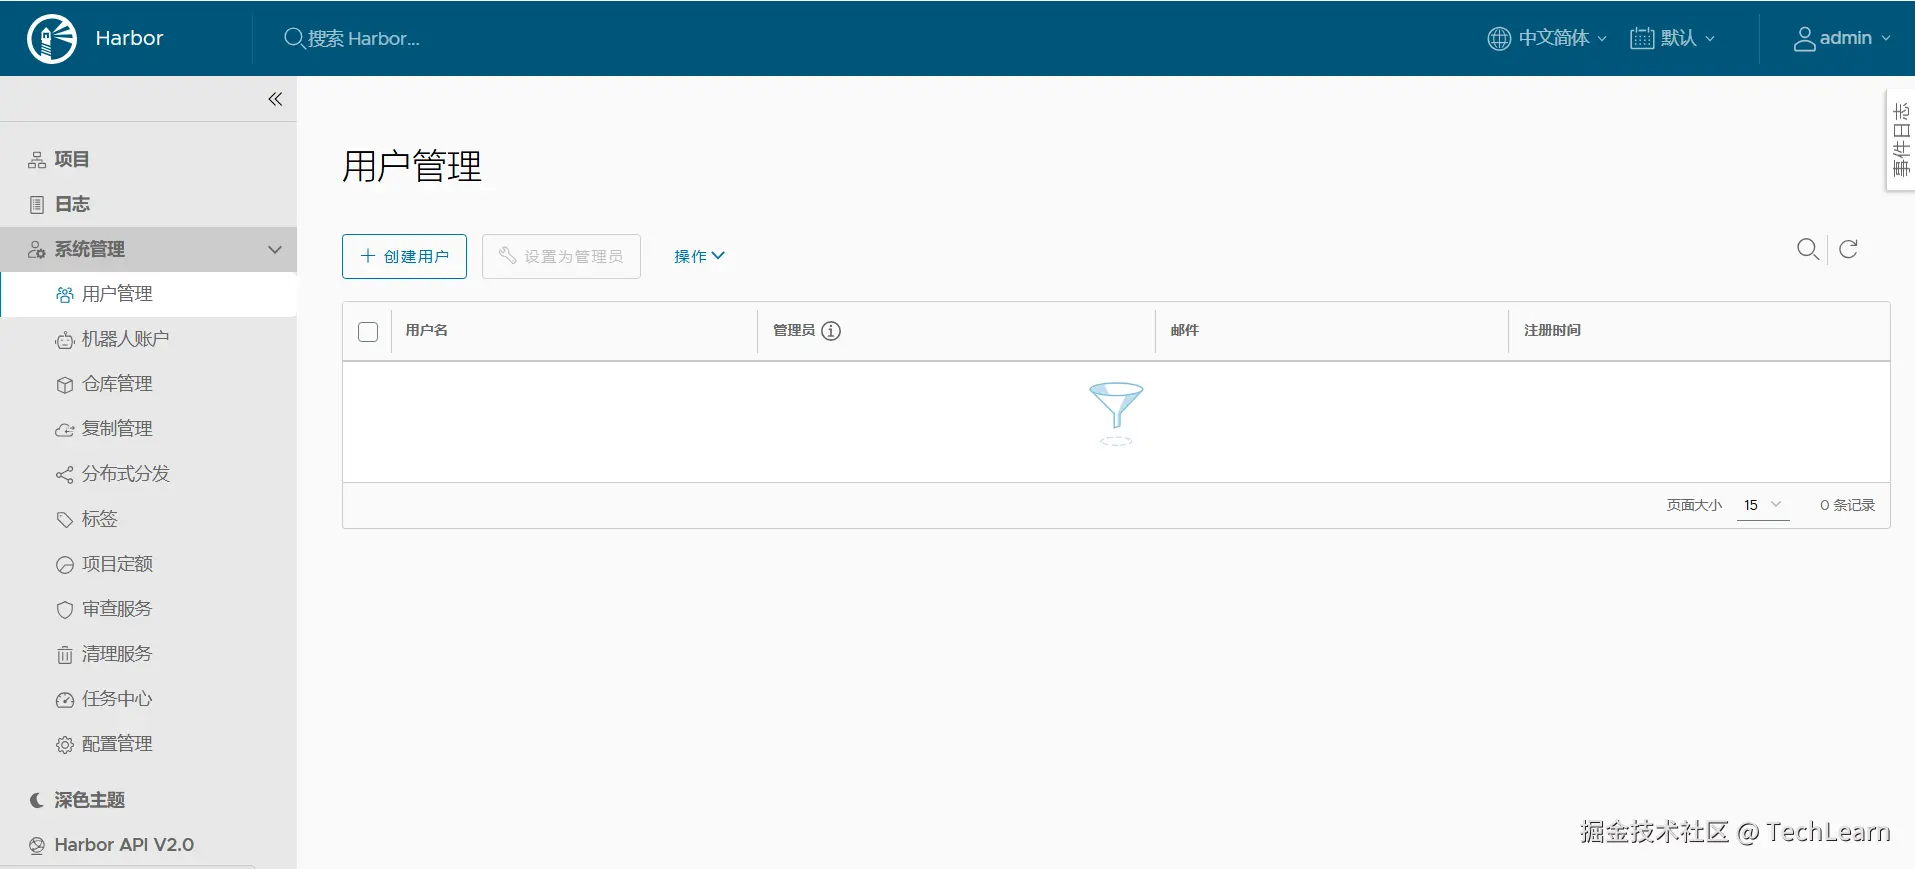This screenshot has width=1915, height=869.
Task: Click the 任务中心 clock icon
Action: (65, 700)
